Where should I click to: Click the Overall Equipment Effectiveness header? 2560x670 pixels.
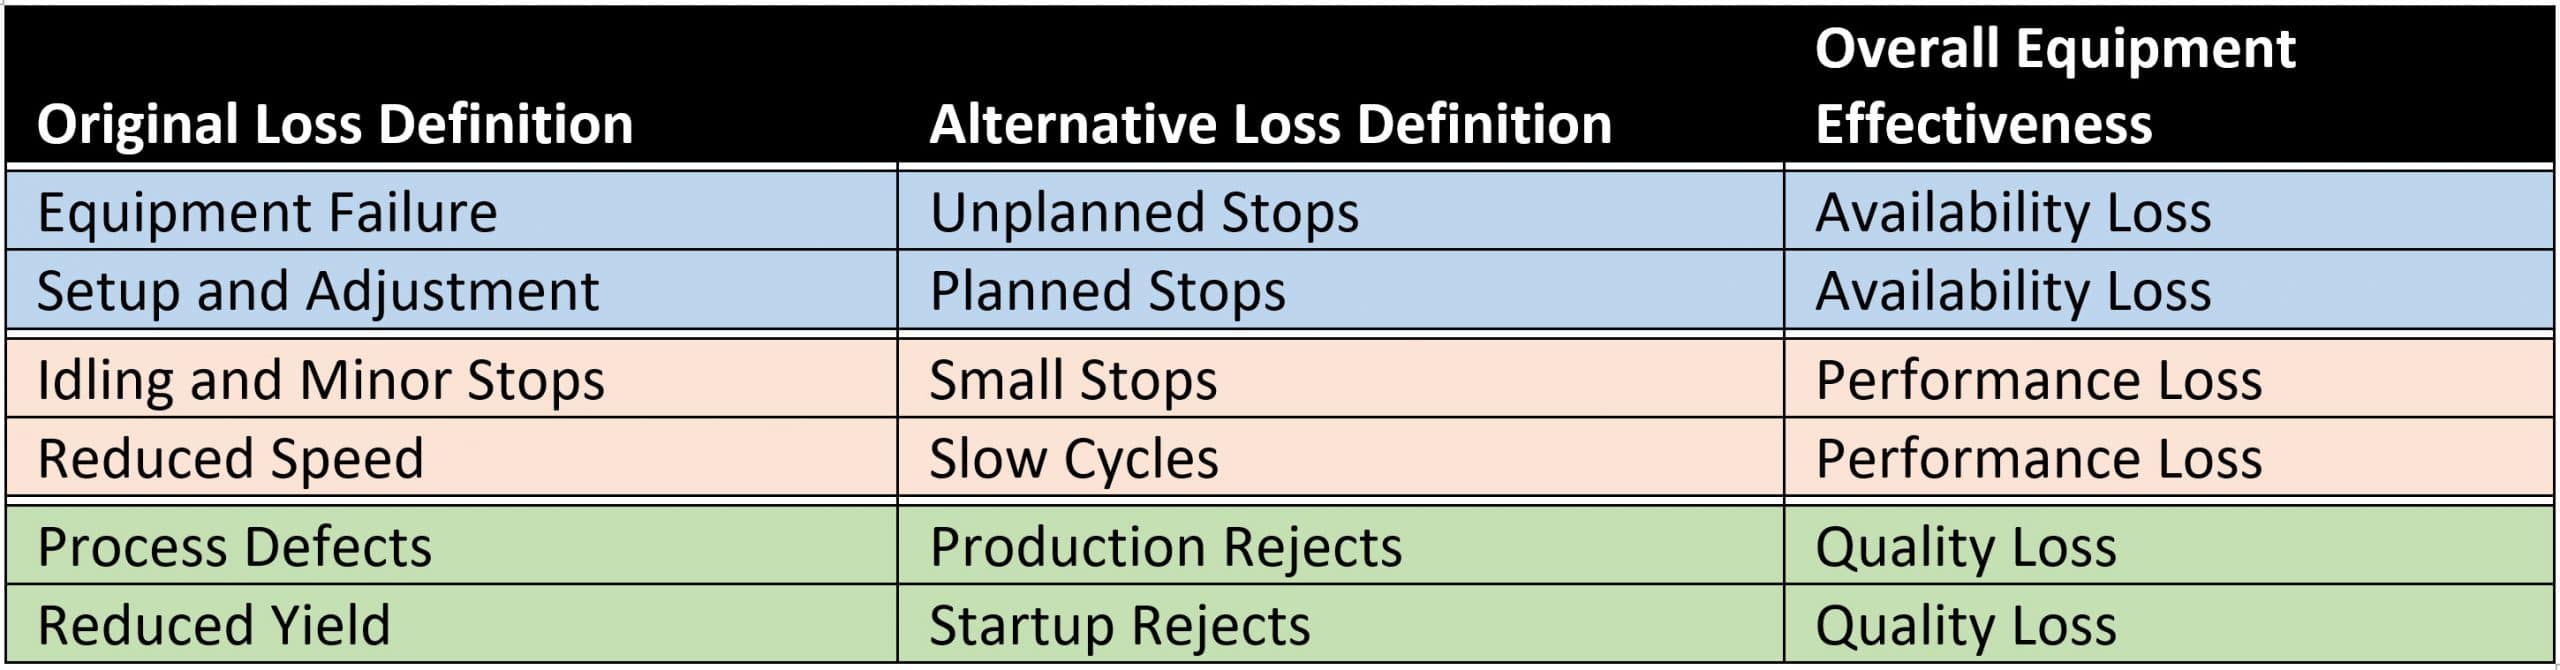click(x=2055, y=86)
